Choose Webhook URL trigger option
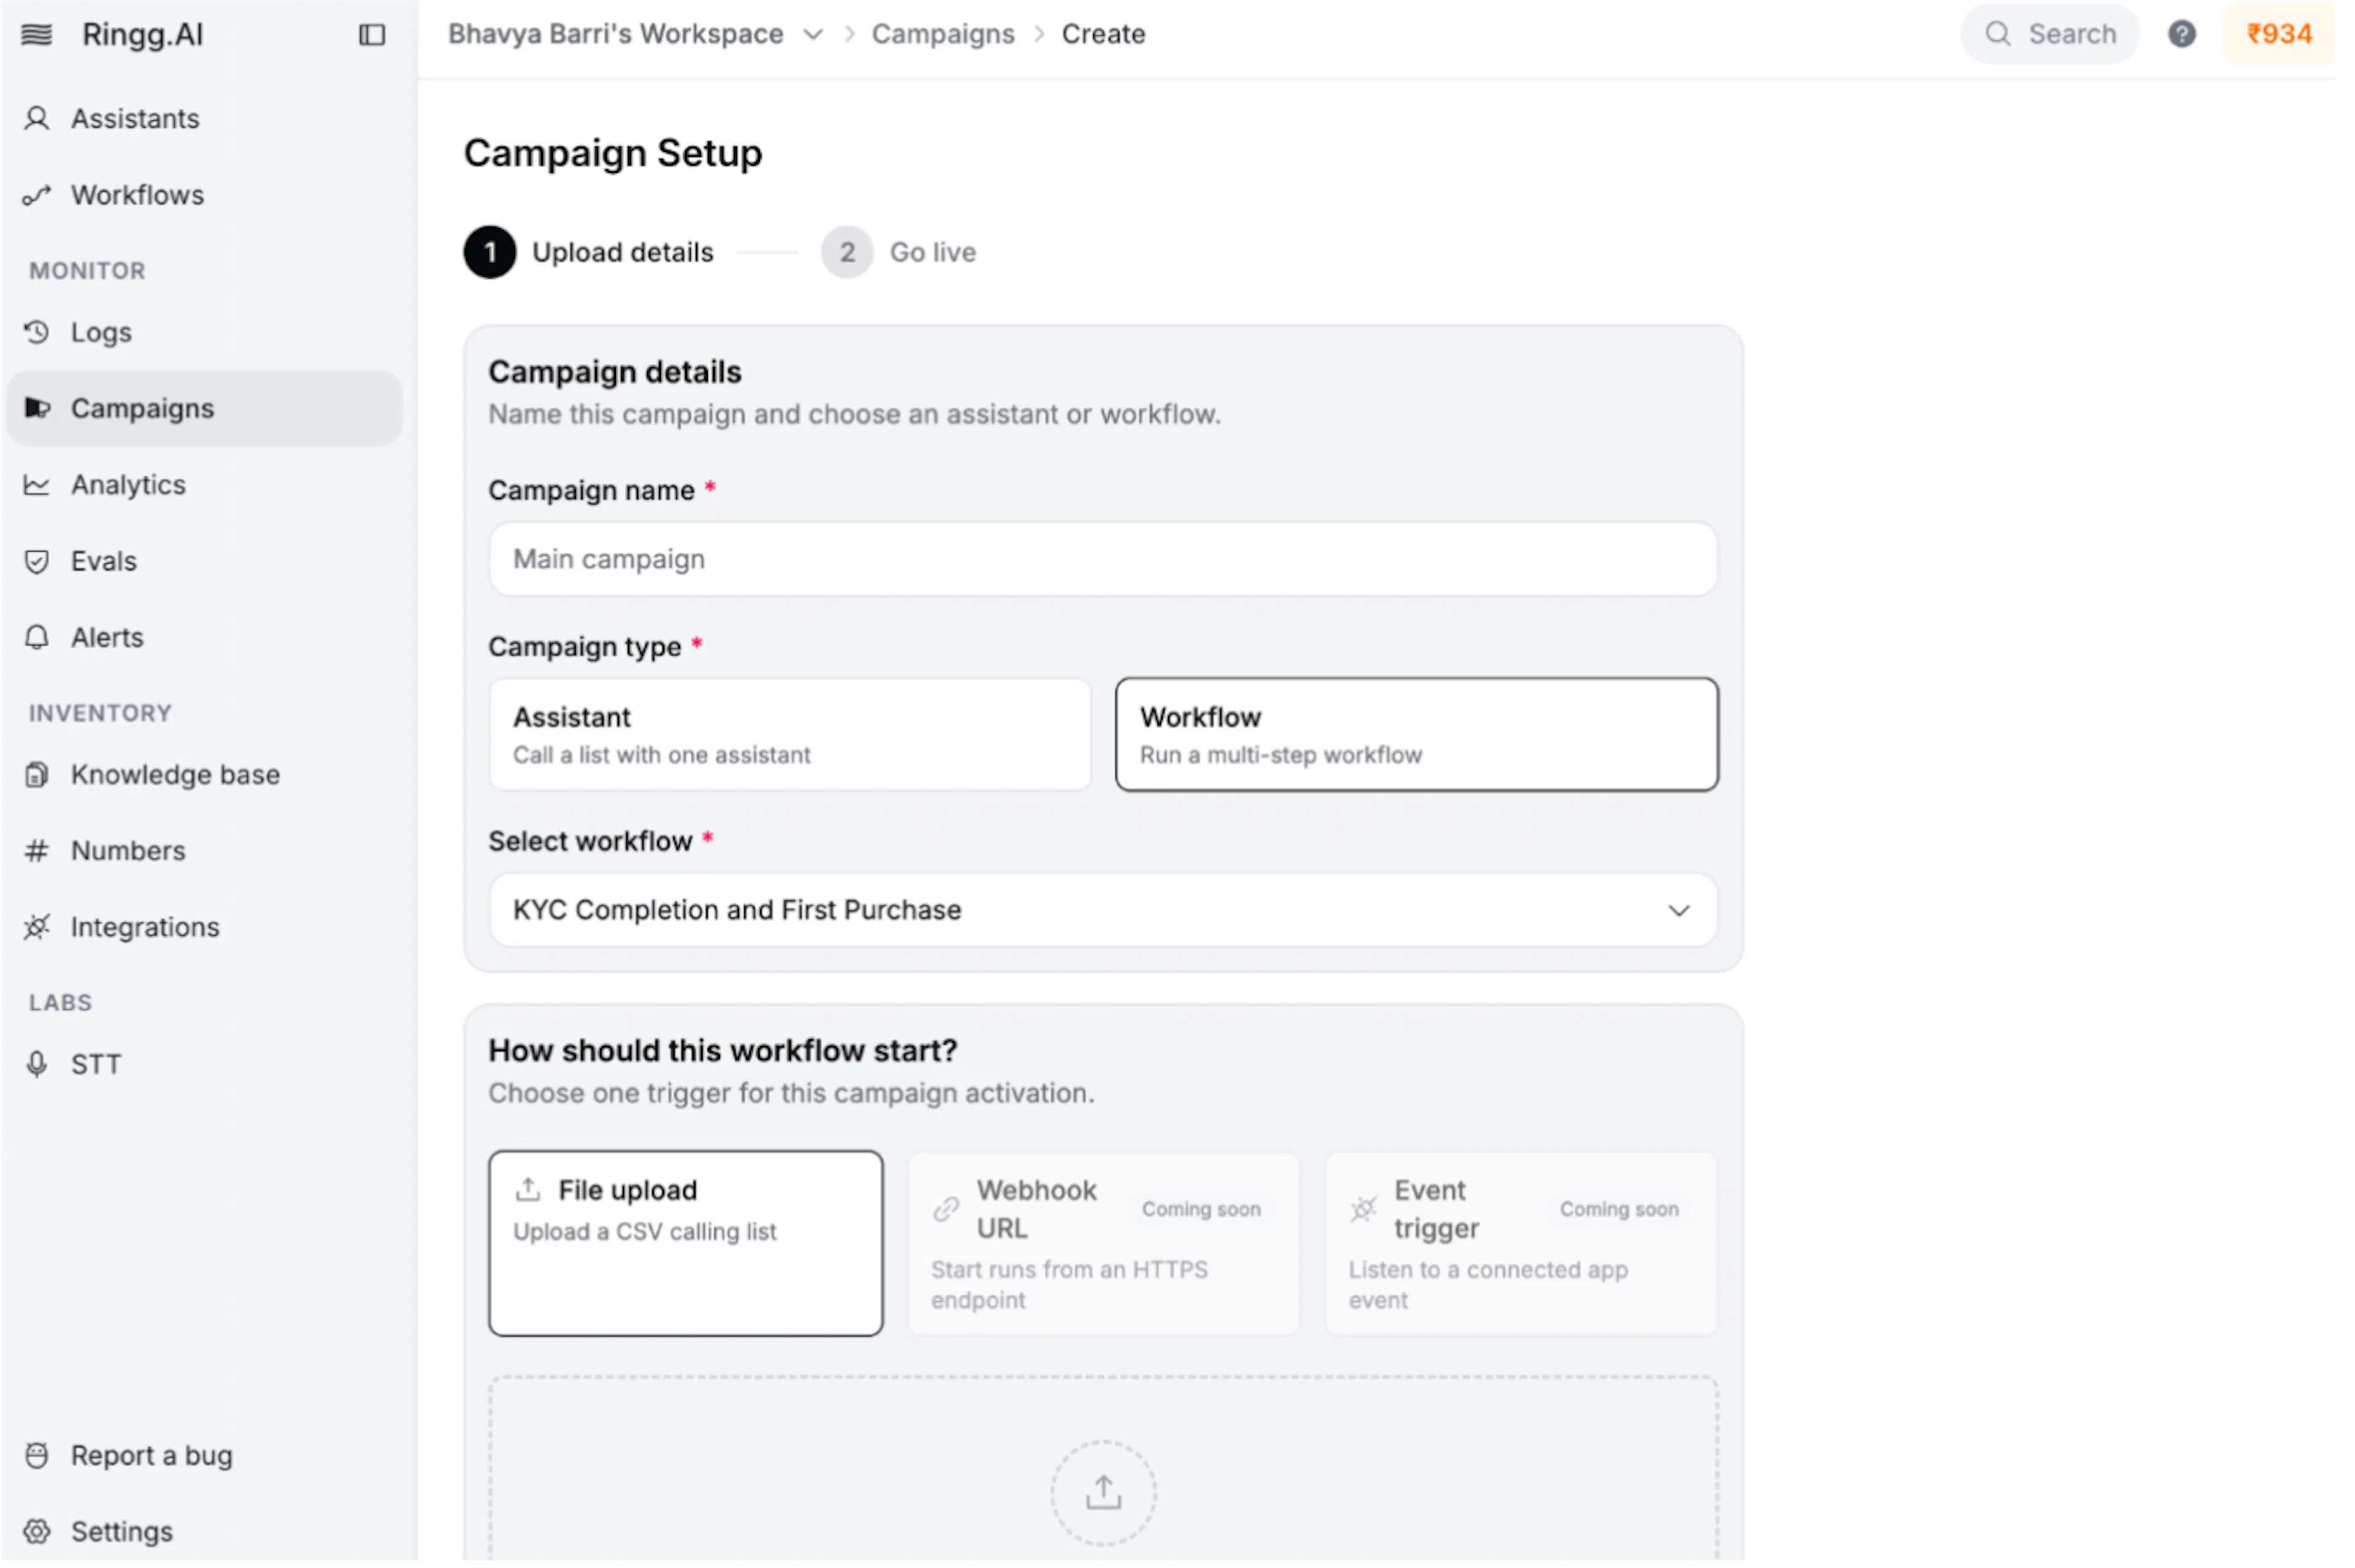The image size is (2355, 1568). tap(1103, 1244)
